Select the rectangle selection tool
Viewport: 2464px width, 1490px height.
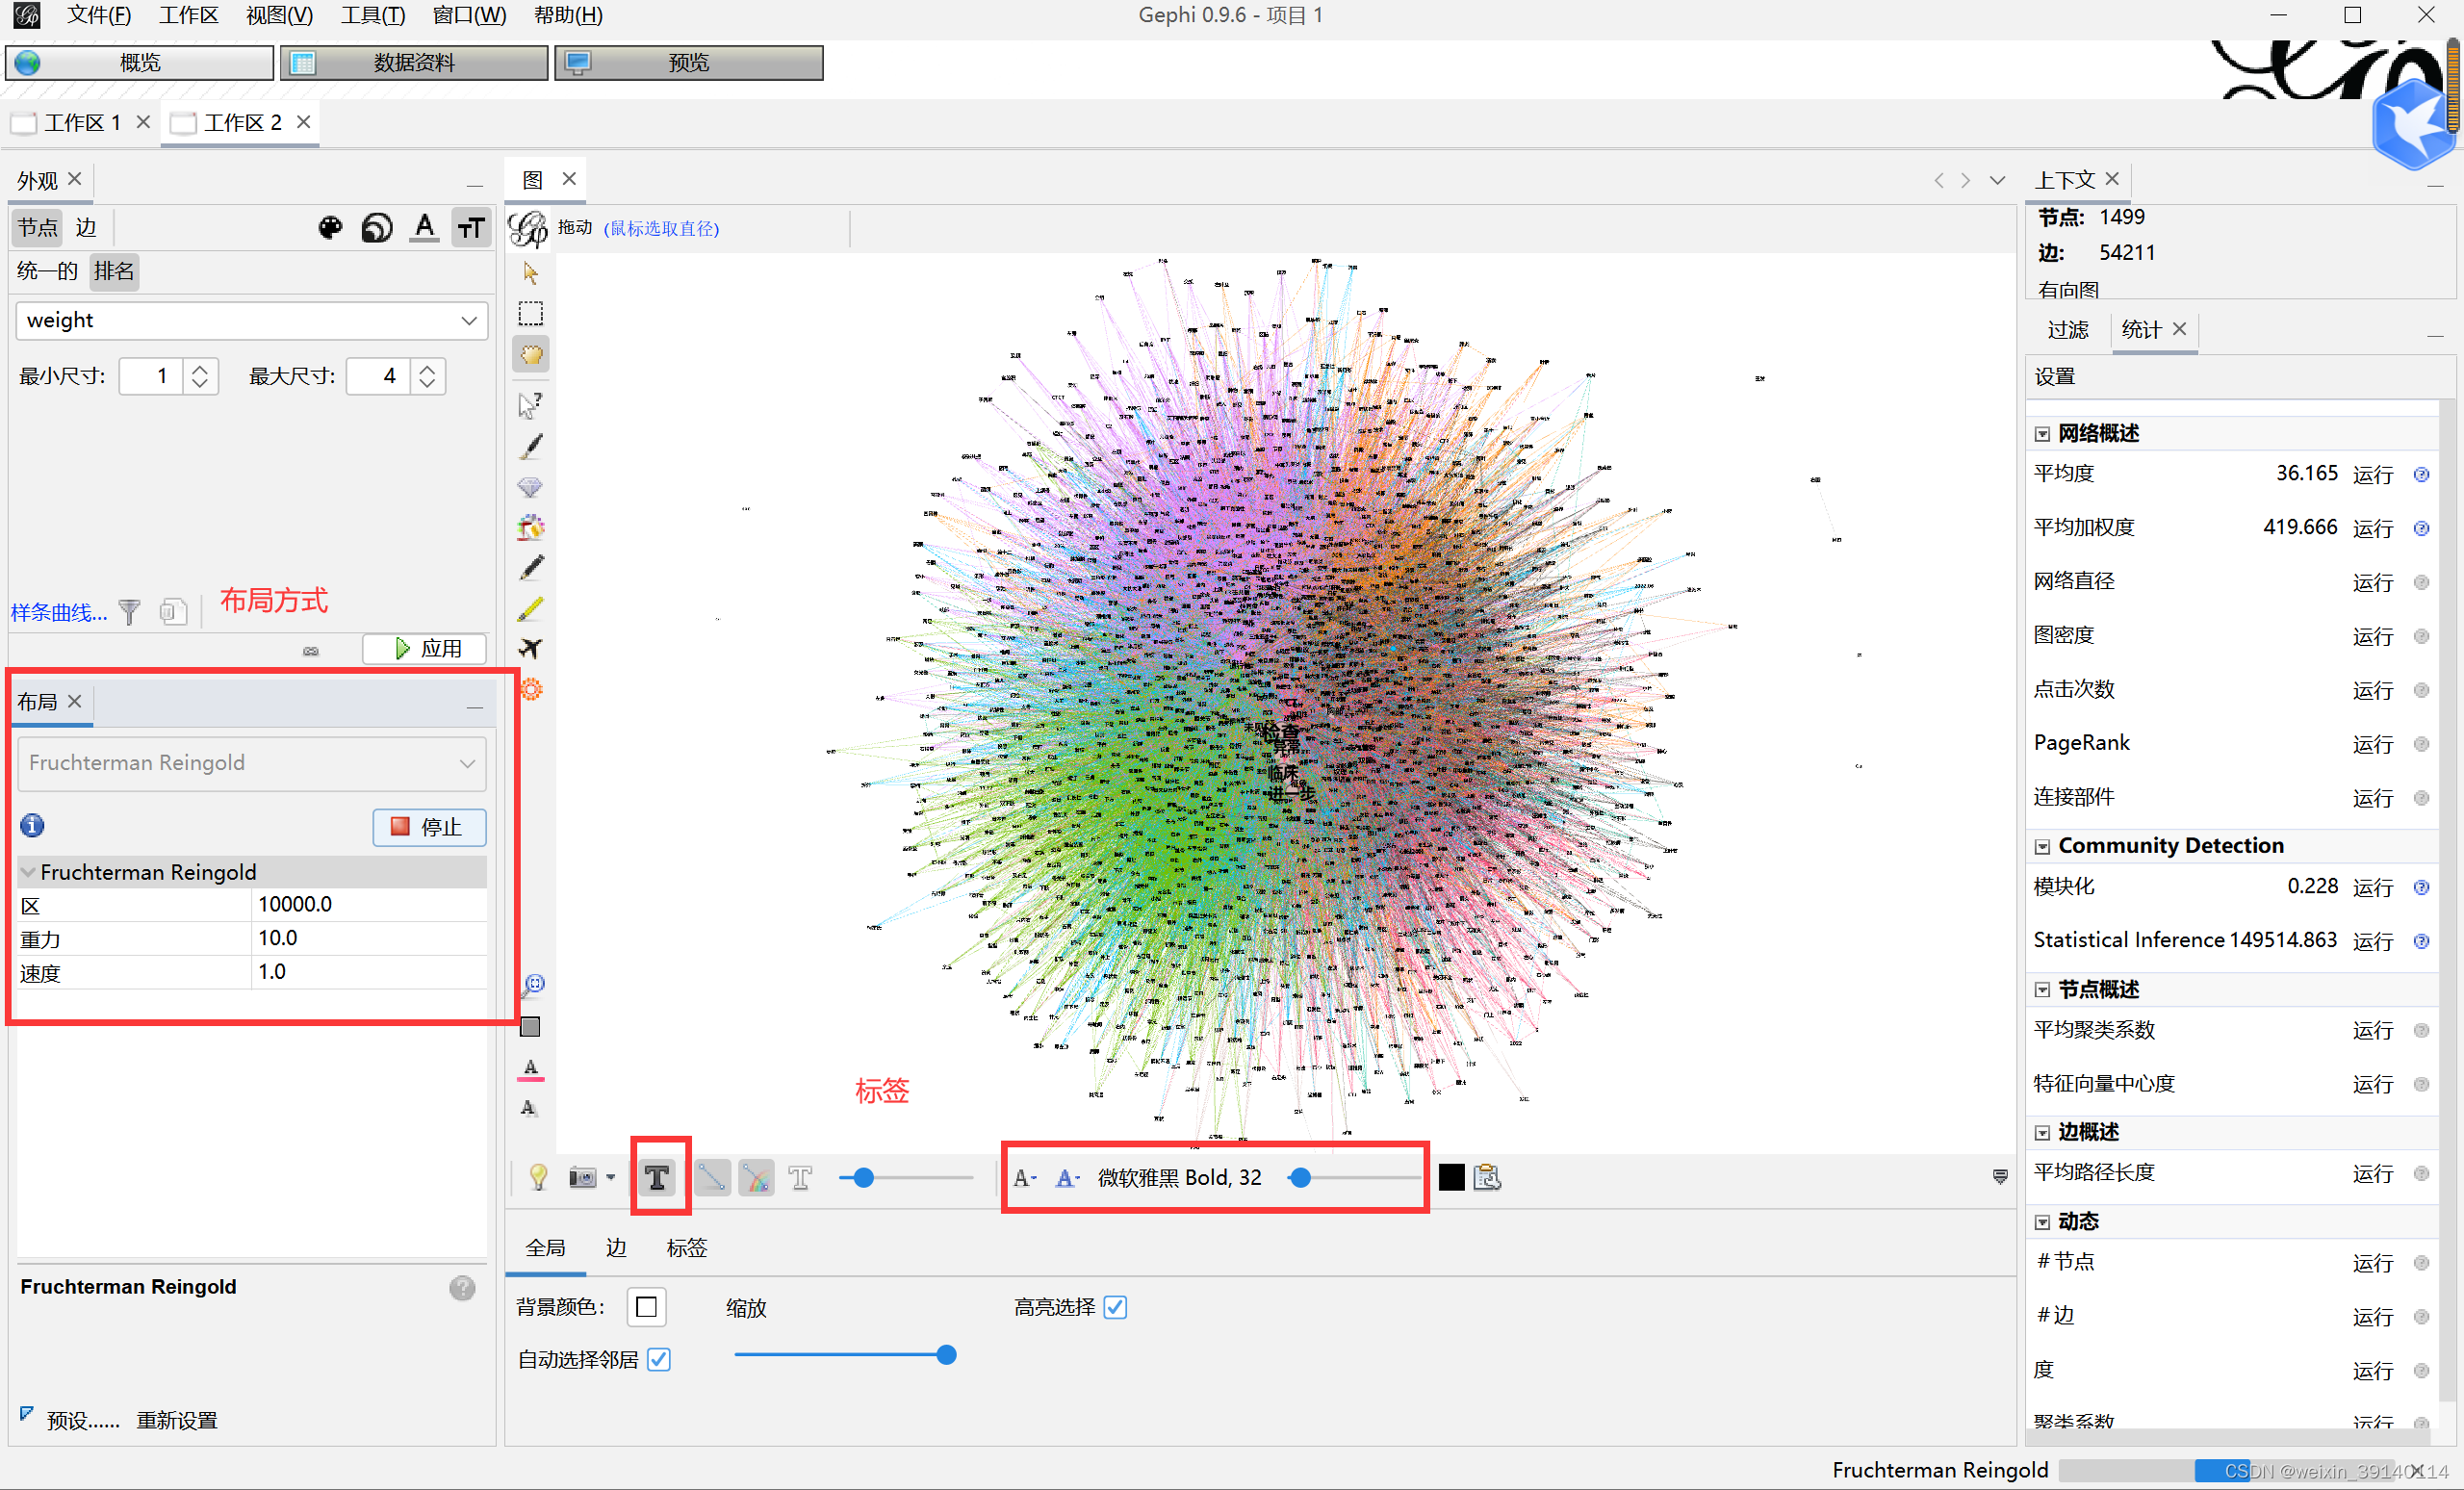[x=531, y=314]
